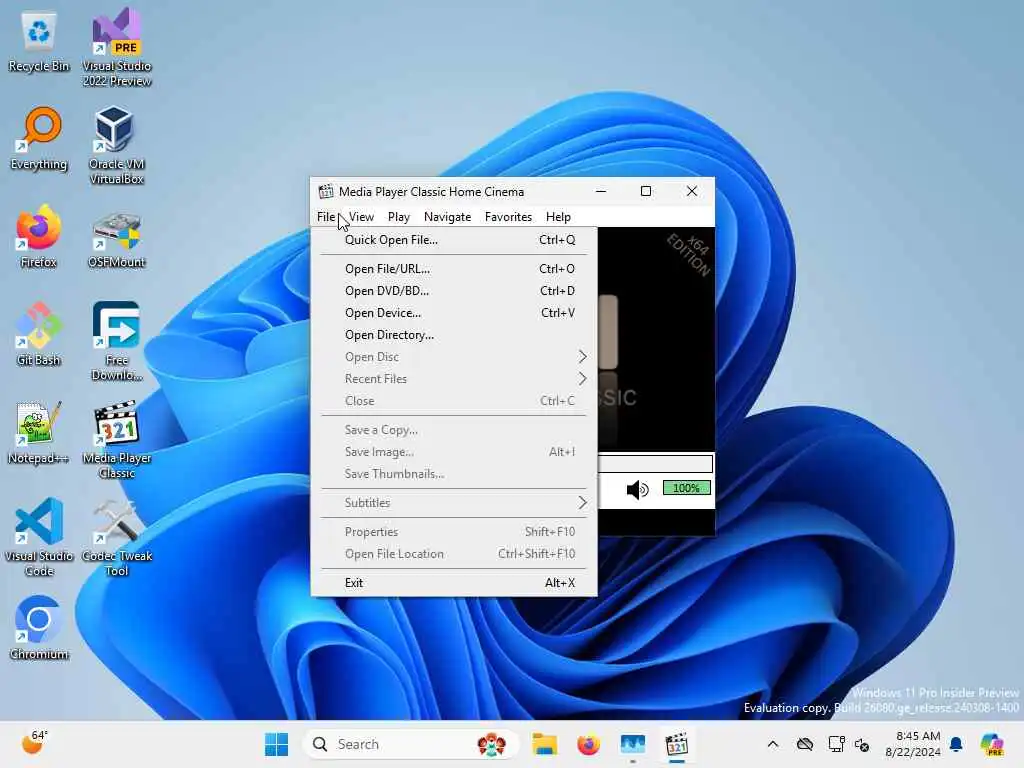Select Media Player Classic desktop shortcut

(116, 439)
